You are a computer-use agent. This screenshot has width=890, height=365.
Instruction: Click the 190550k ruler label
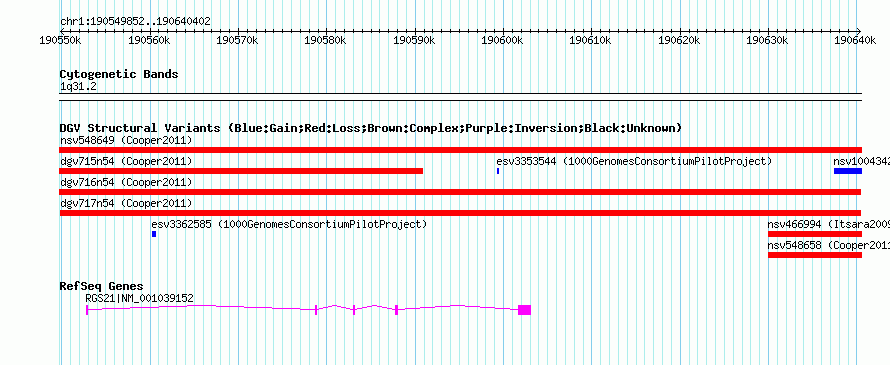pos(61,40)
